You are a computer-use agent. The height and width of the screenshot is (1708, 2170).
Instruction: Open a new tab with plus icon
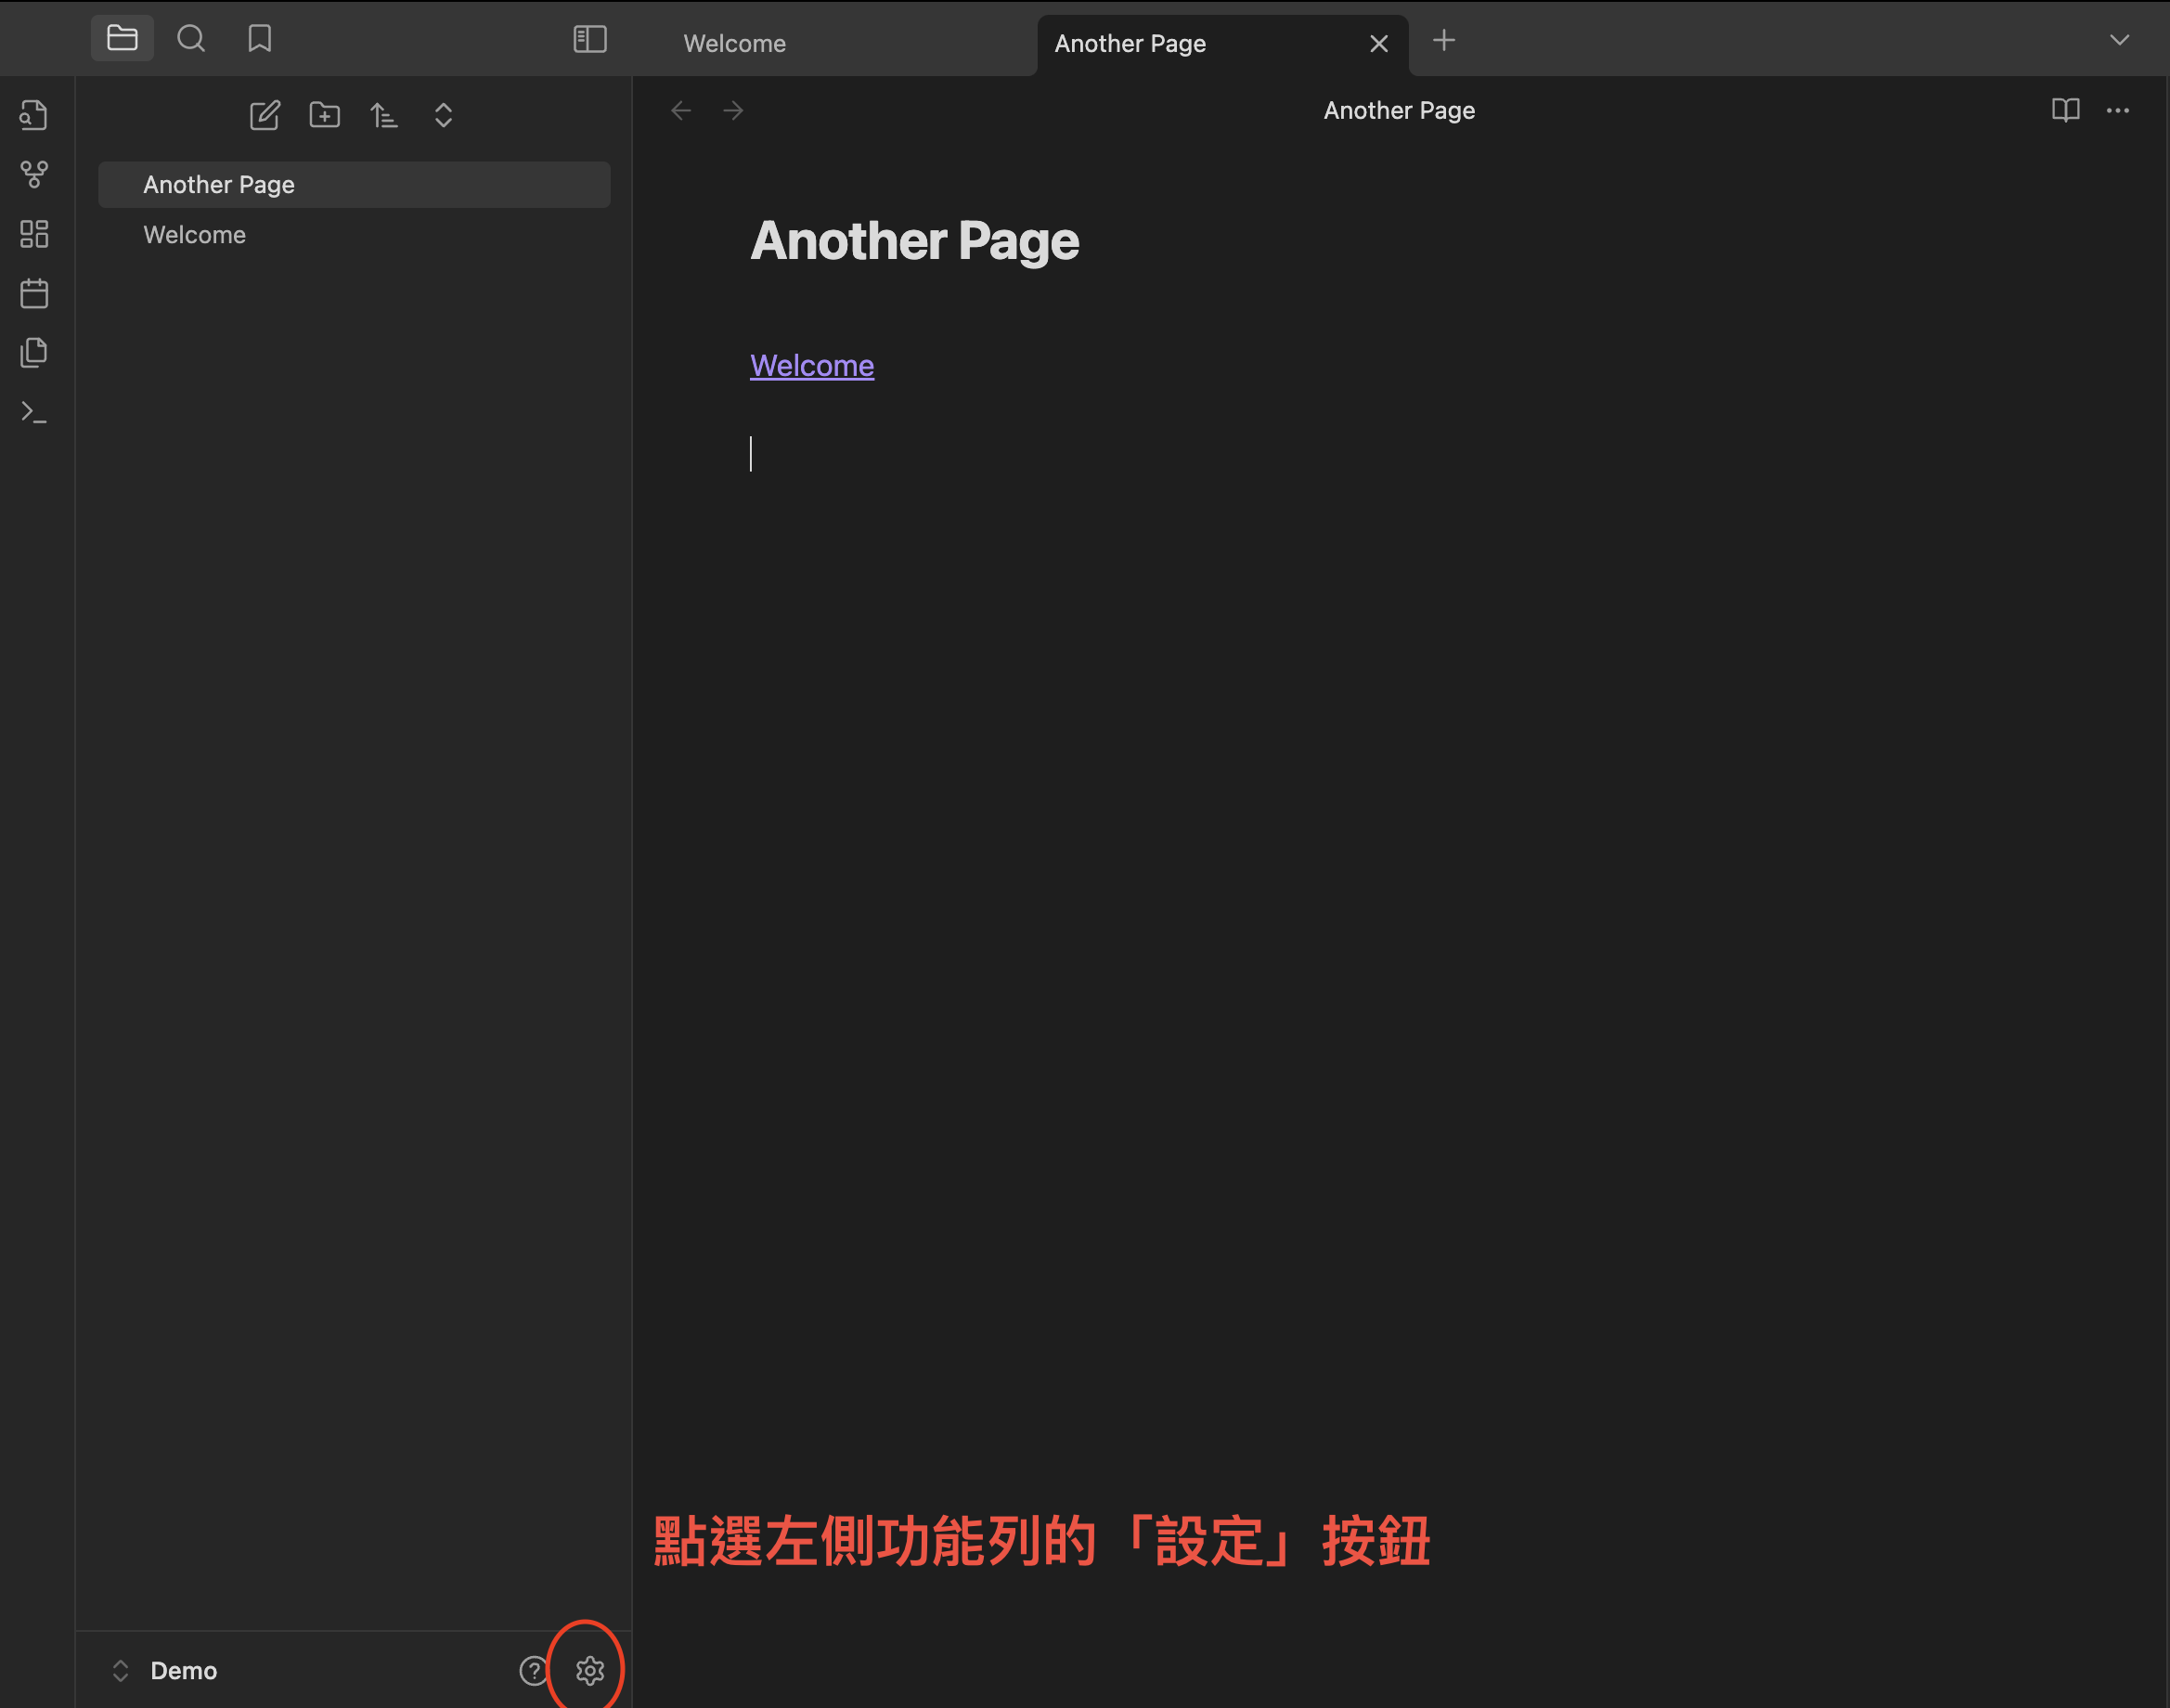click(x=1444, y=41)
